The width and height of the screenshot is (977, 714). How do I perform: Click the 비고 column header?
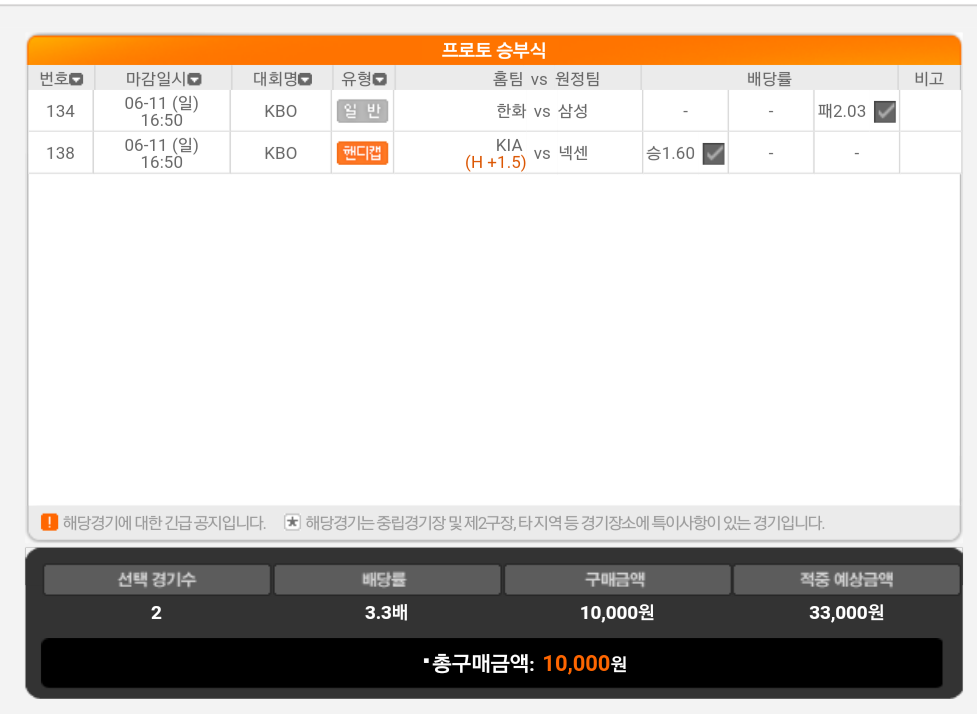[929, 79]
